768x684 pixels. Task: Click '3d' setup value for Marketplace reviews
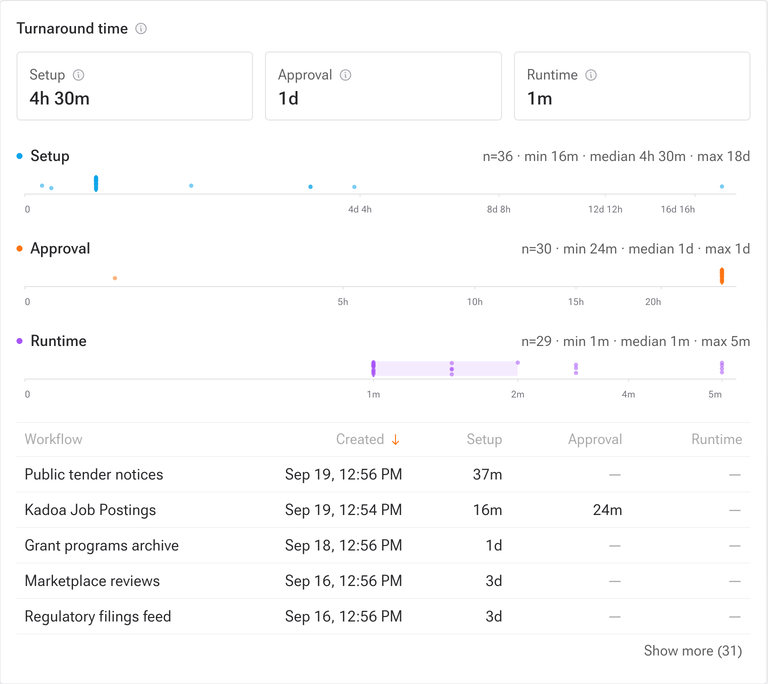[494, 581]
